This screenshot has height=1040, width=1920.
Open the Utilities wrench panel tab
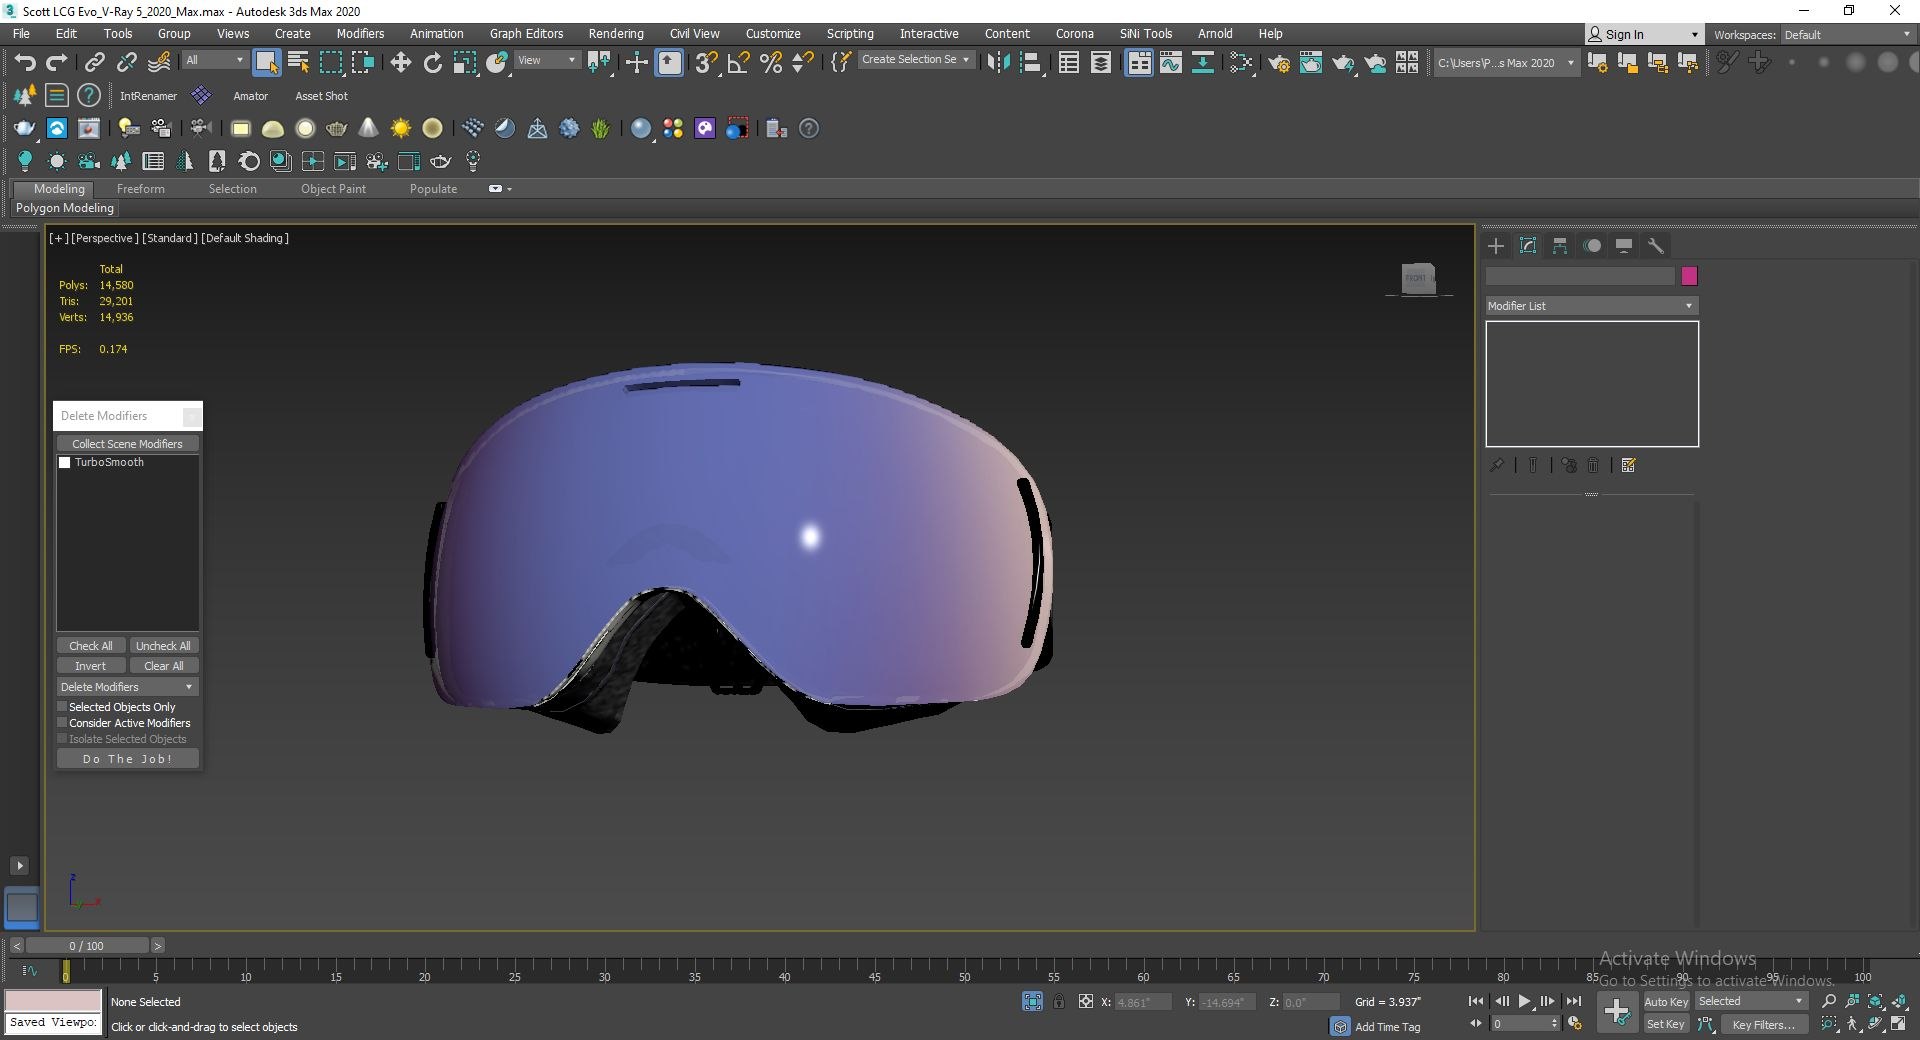[x=1656, y=246]
